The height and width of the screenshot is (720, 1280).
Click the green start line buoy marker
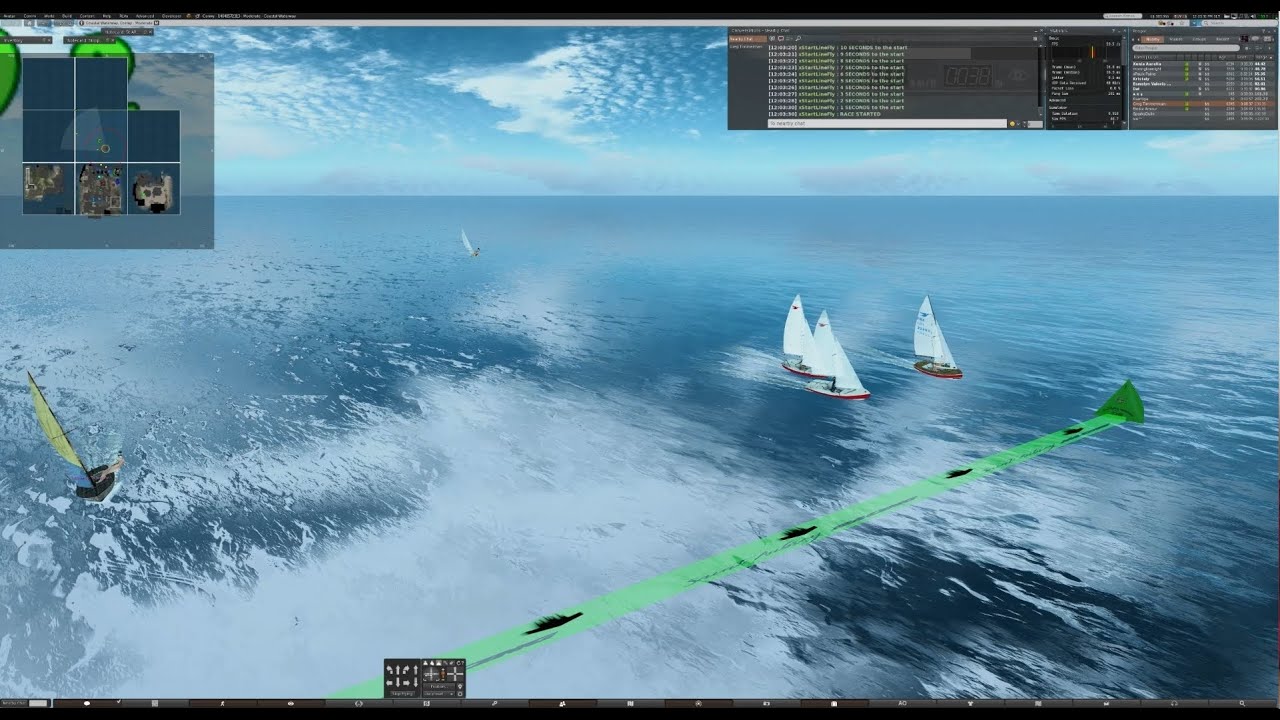(x=1120, y=402)
